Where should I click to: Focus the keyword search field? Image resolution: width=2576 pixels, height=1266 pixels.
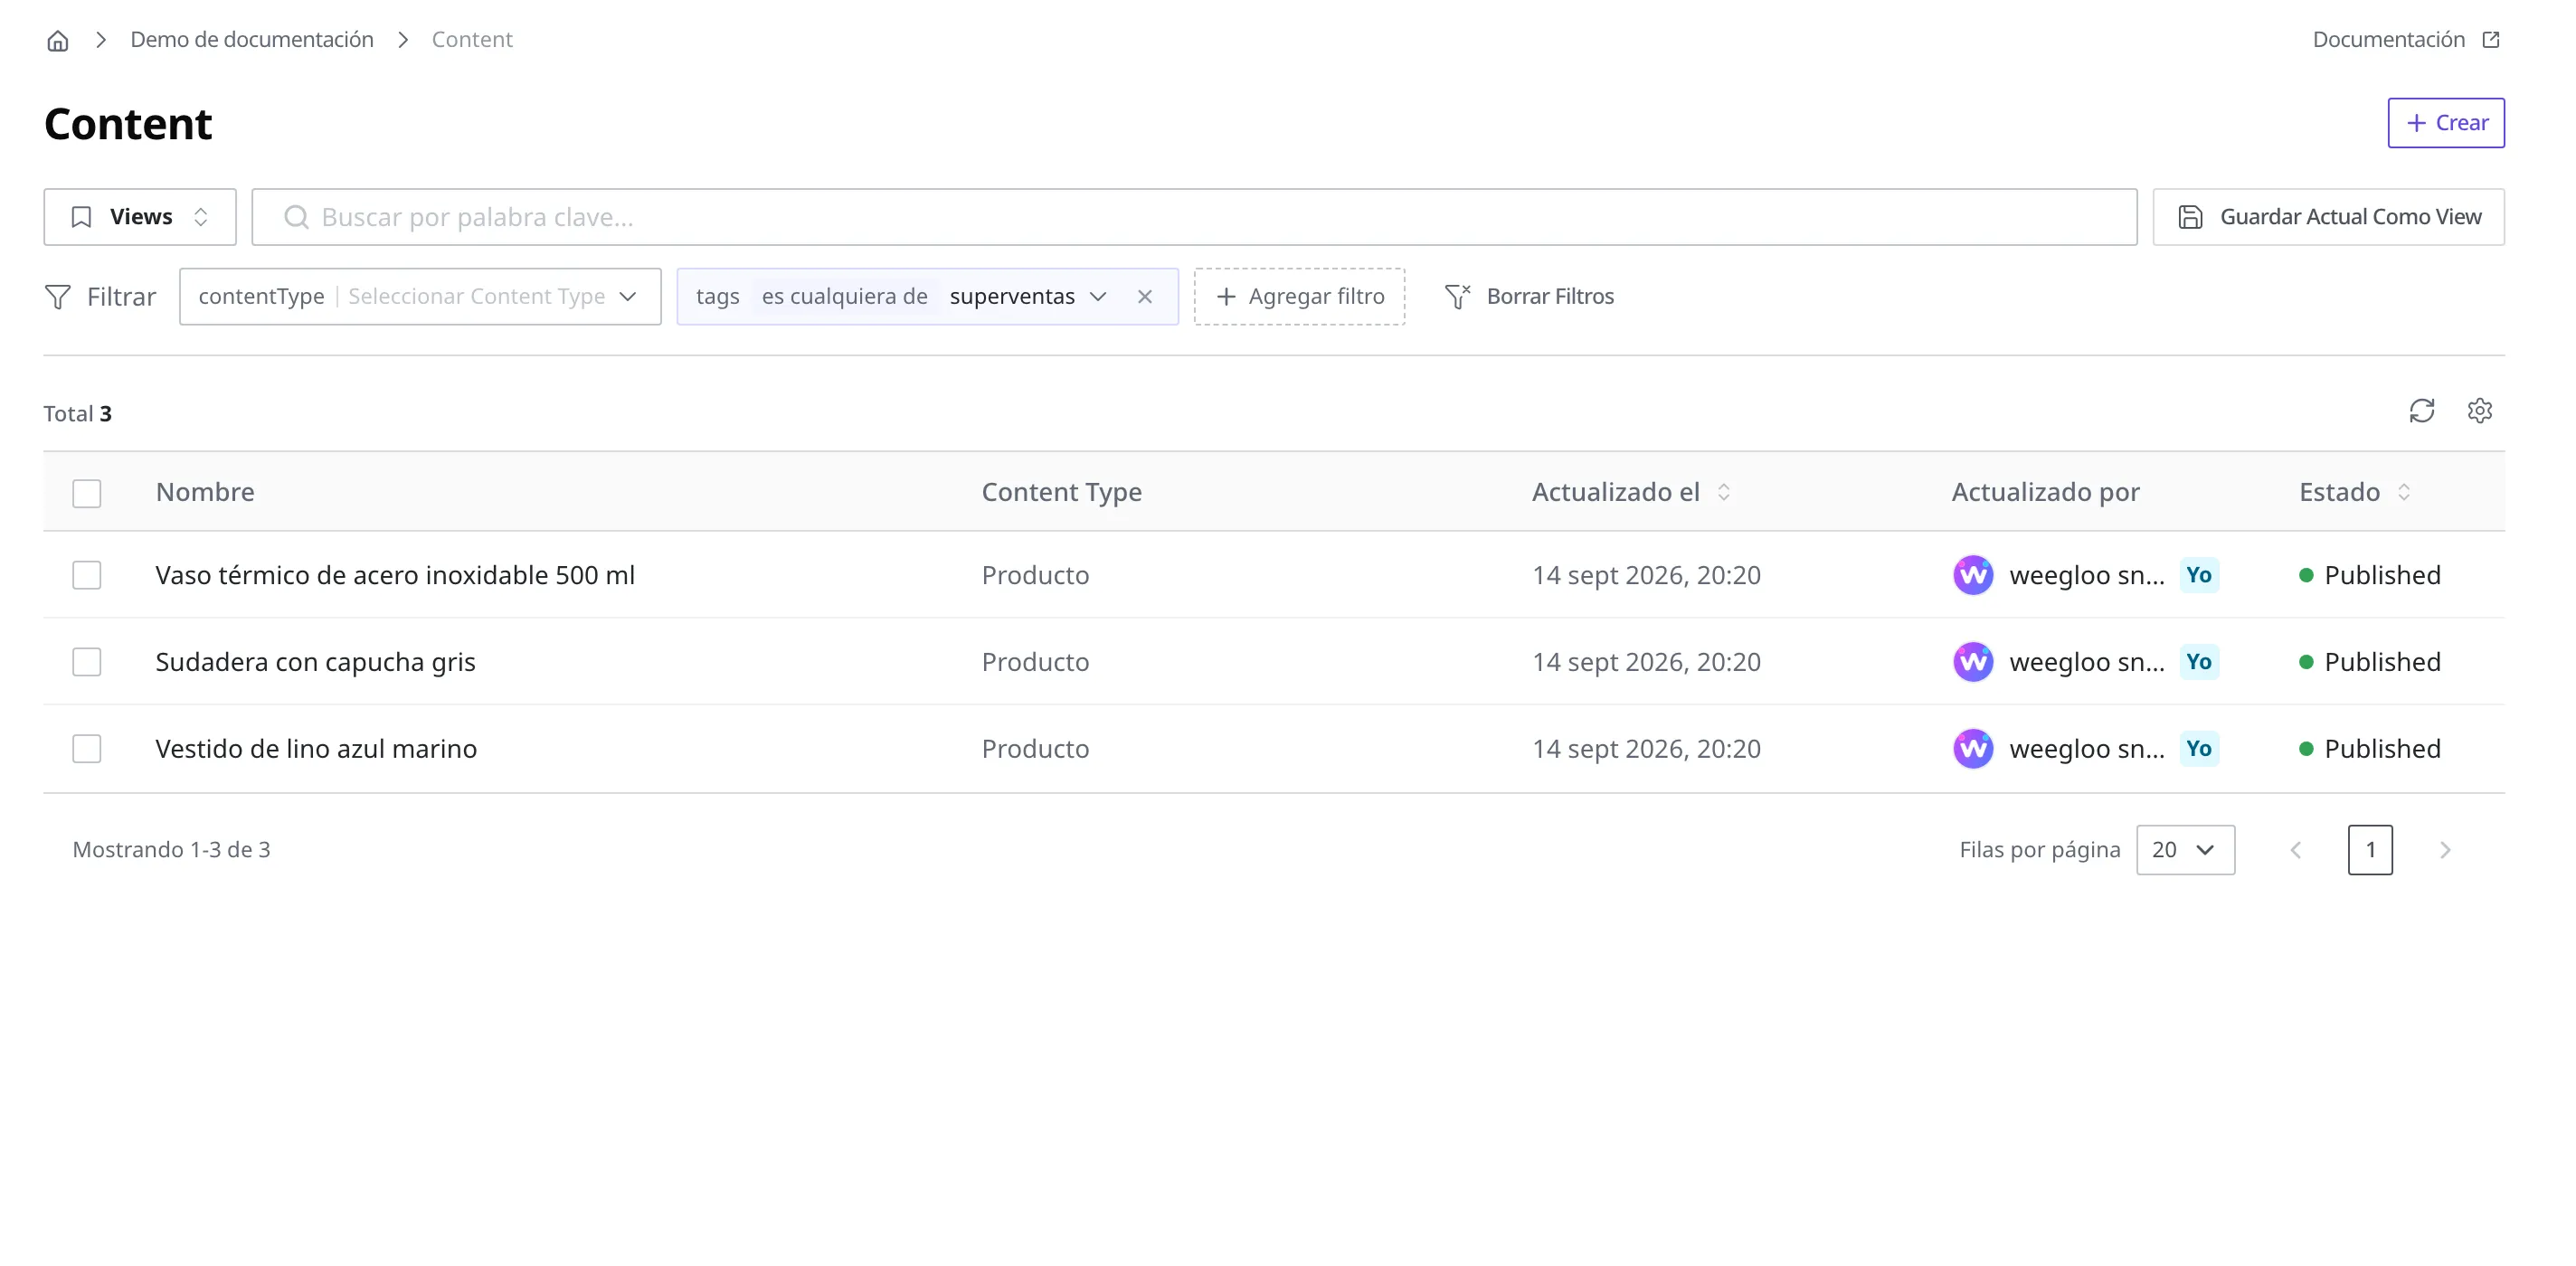click(1194, 217)
